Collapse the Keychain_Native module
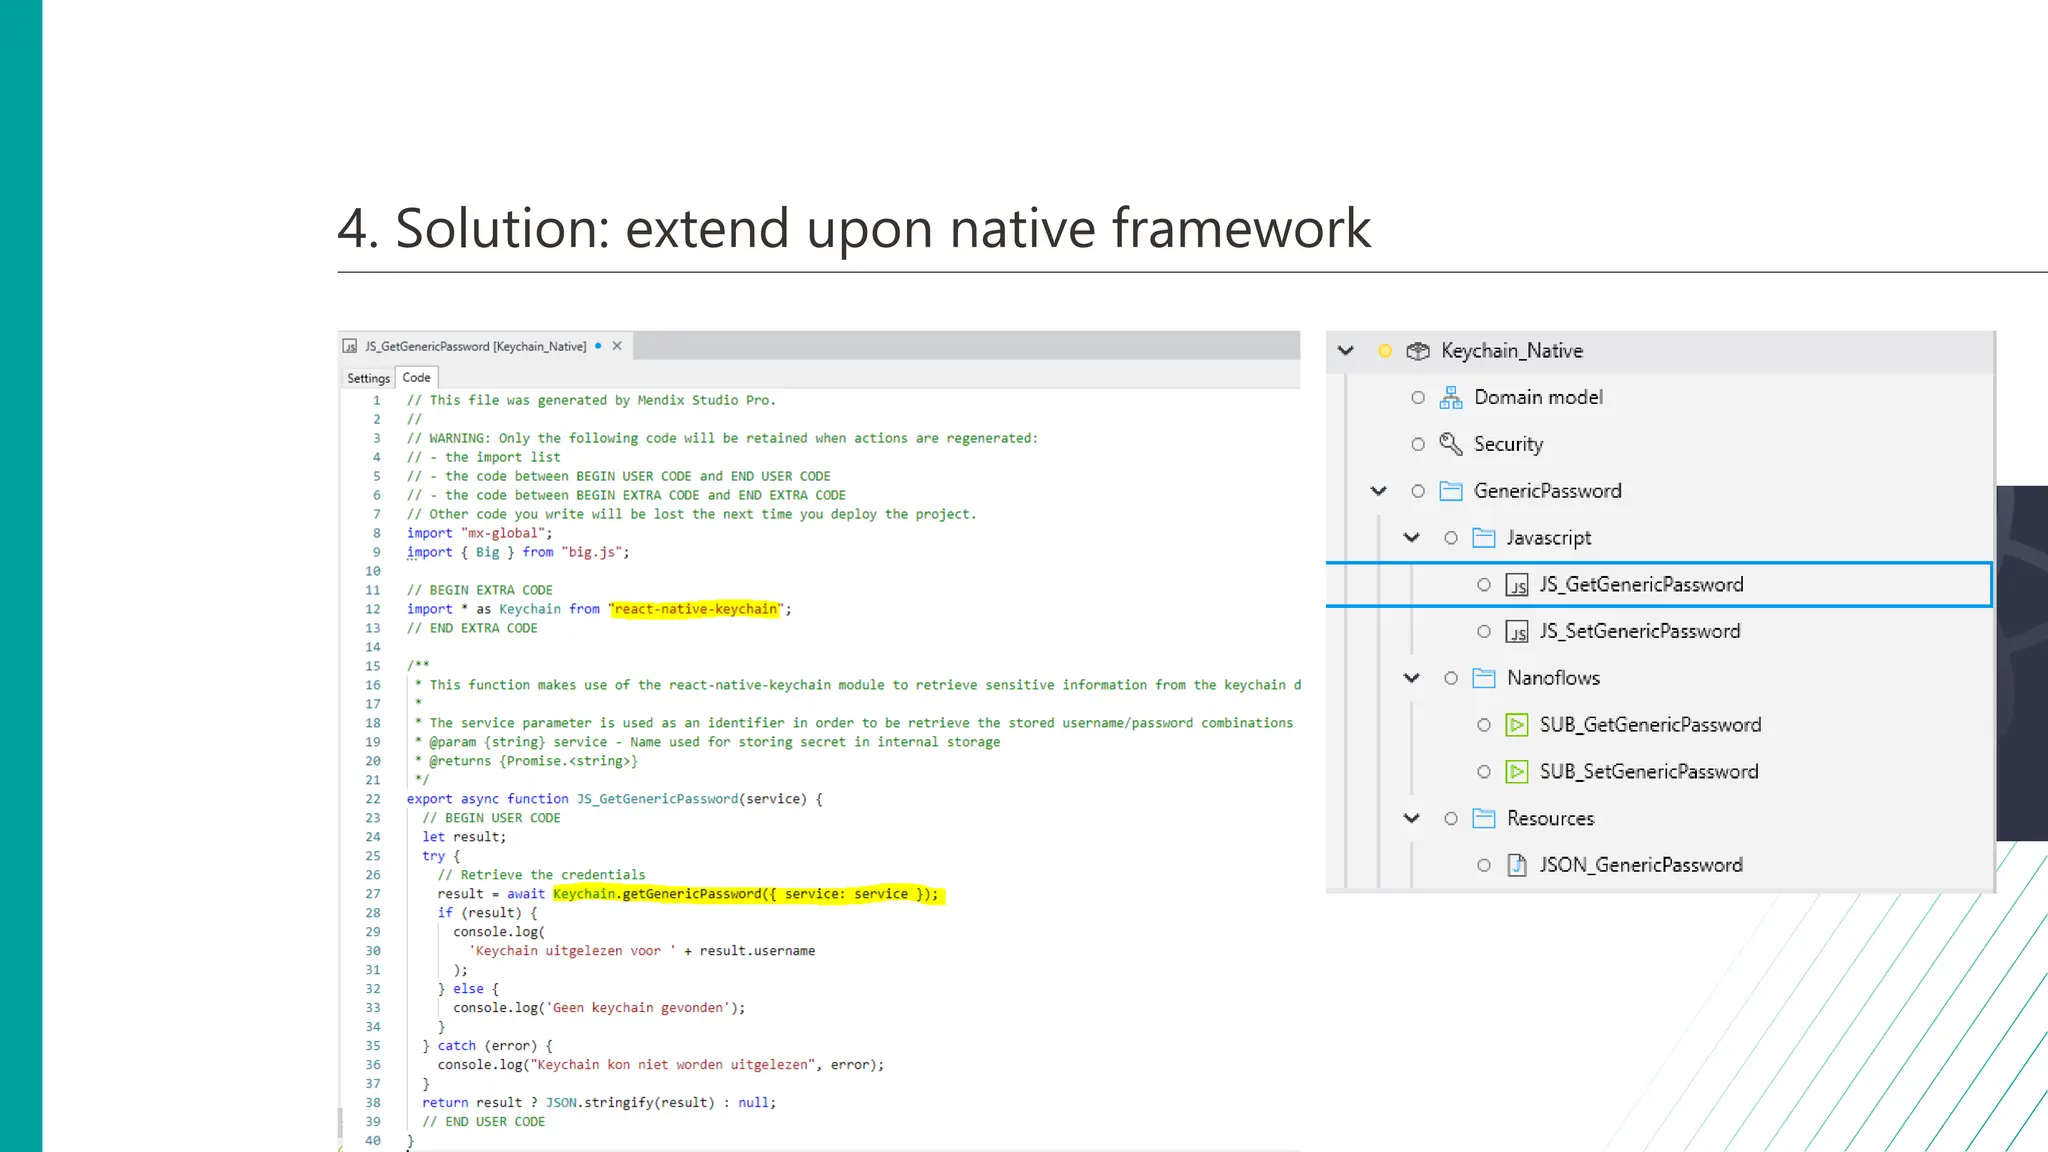The image size is (2048, 1152). coord(1346,351)
